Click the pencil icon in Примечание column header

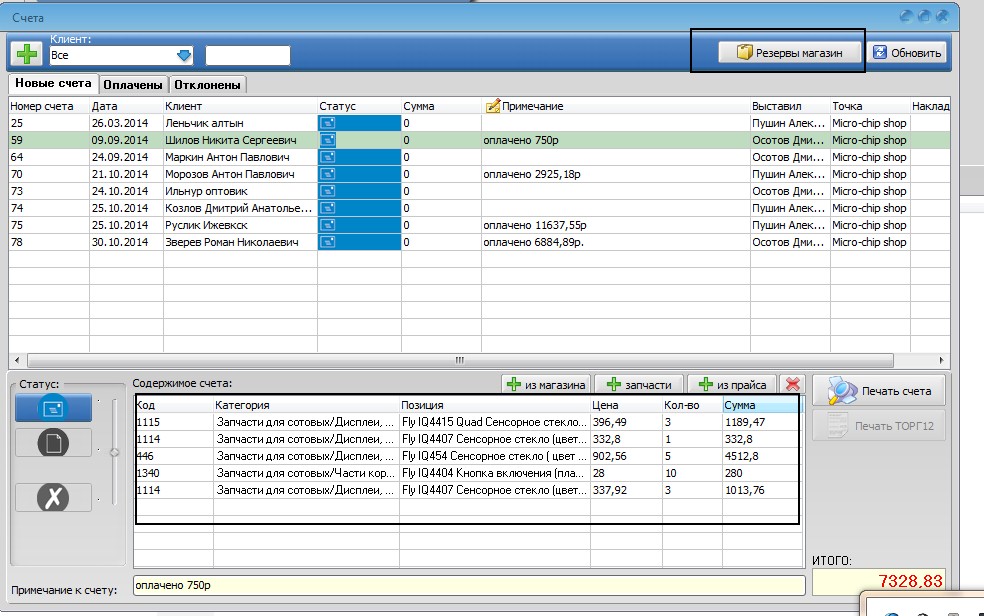492,106
